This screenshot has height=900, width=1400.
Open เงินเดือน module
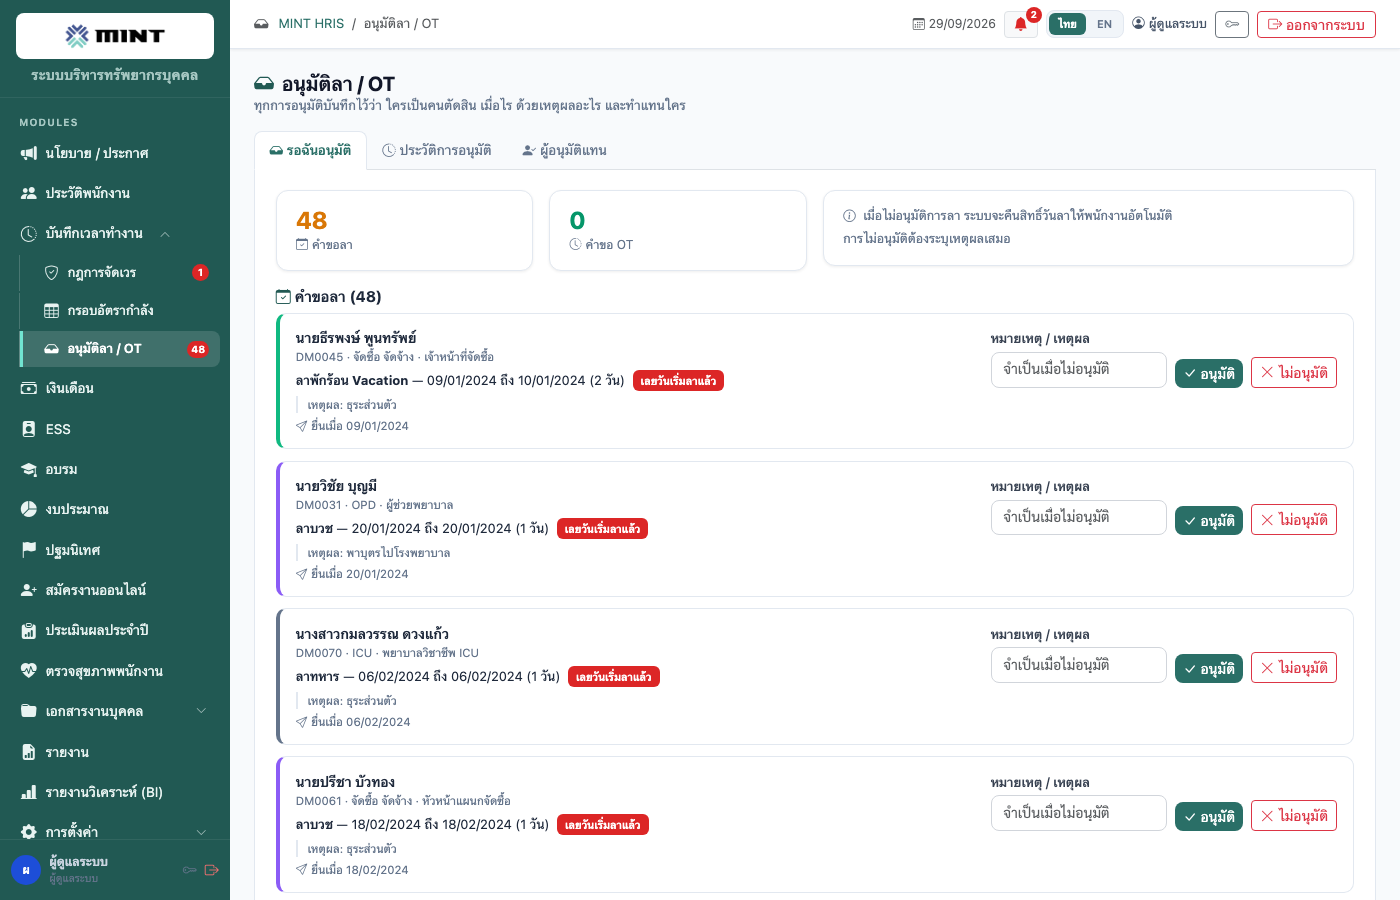coord(115,388)
